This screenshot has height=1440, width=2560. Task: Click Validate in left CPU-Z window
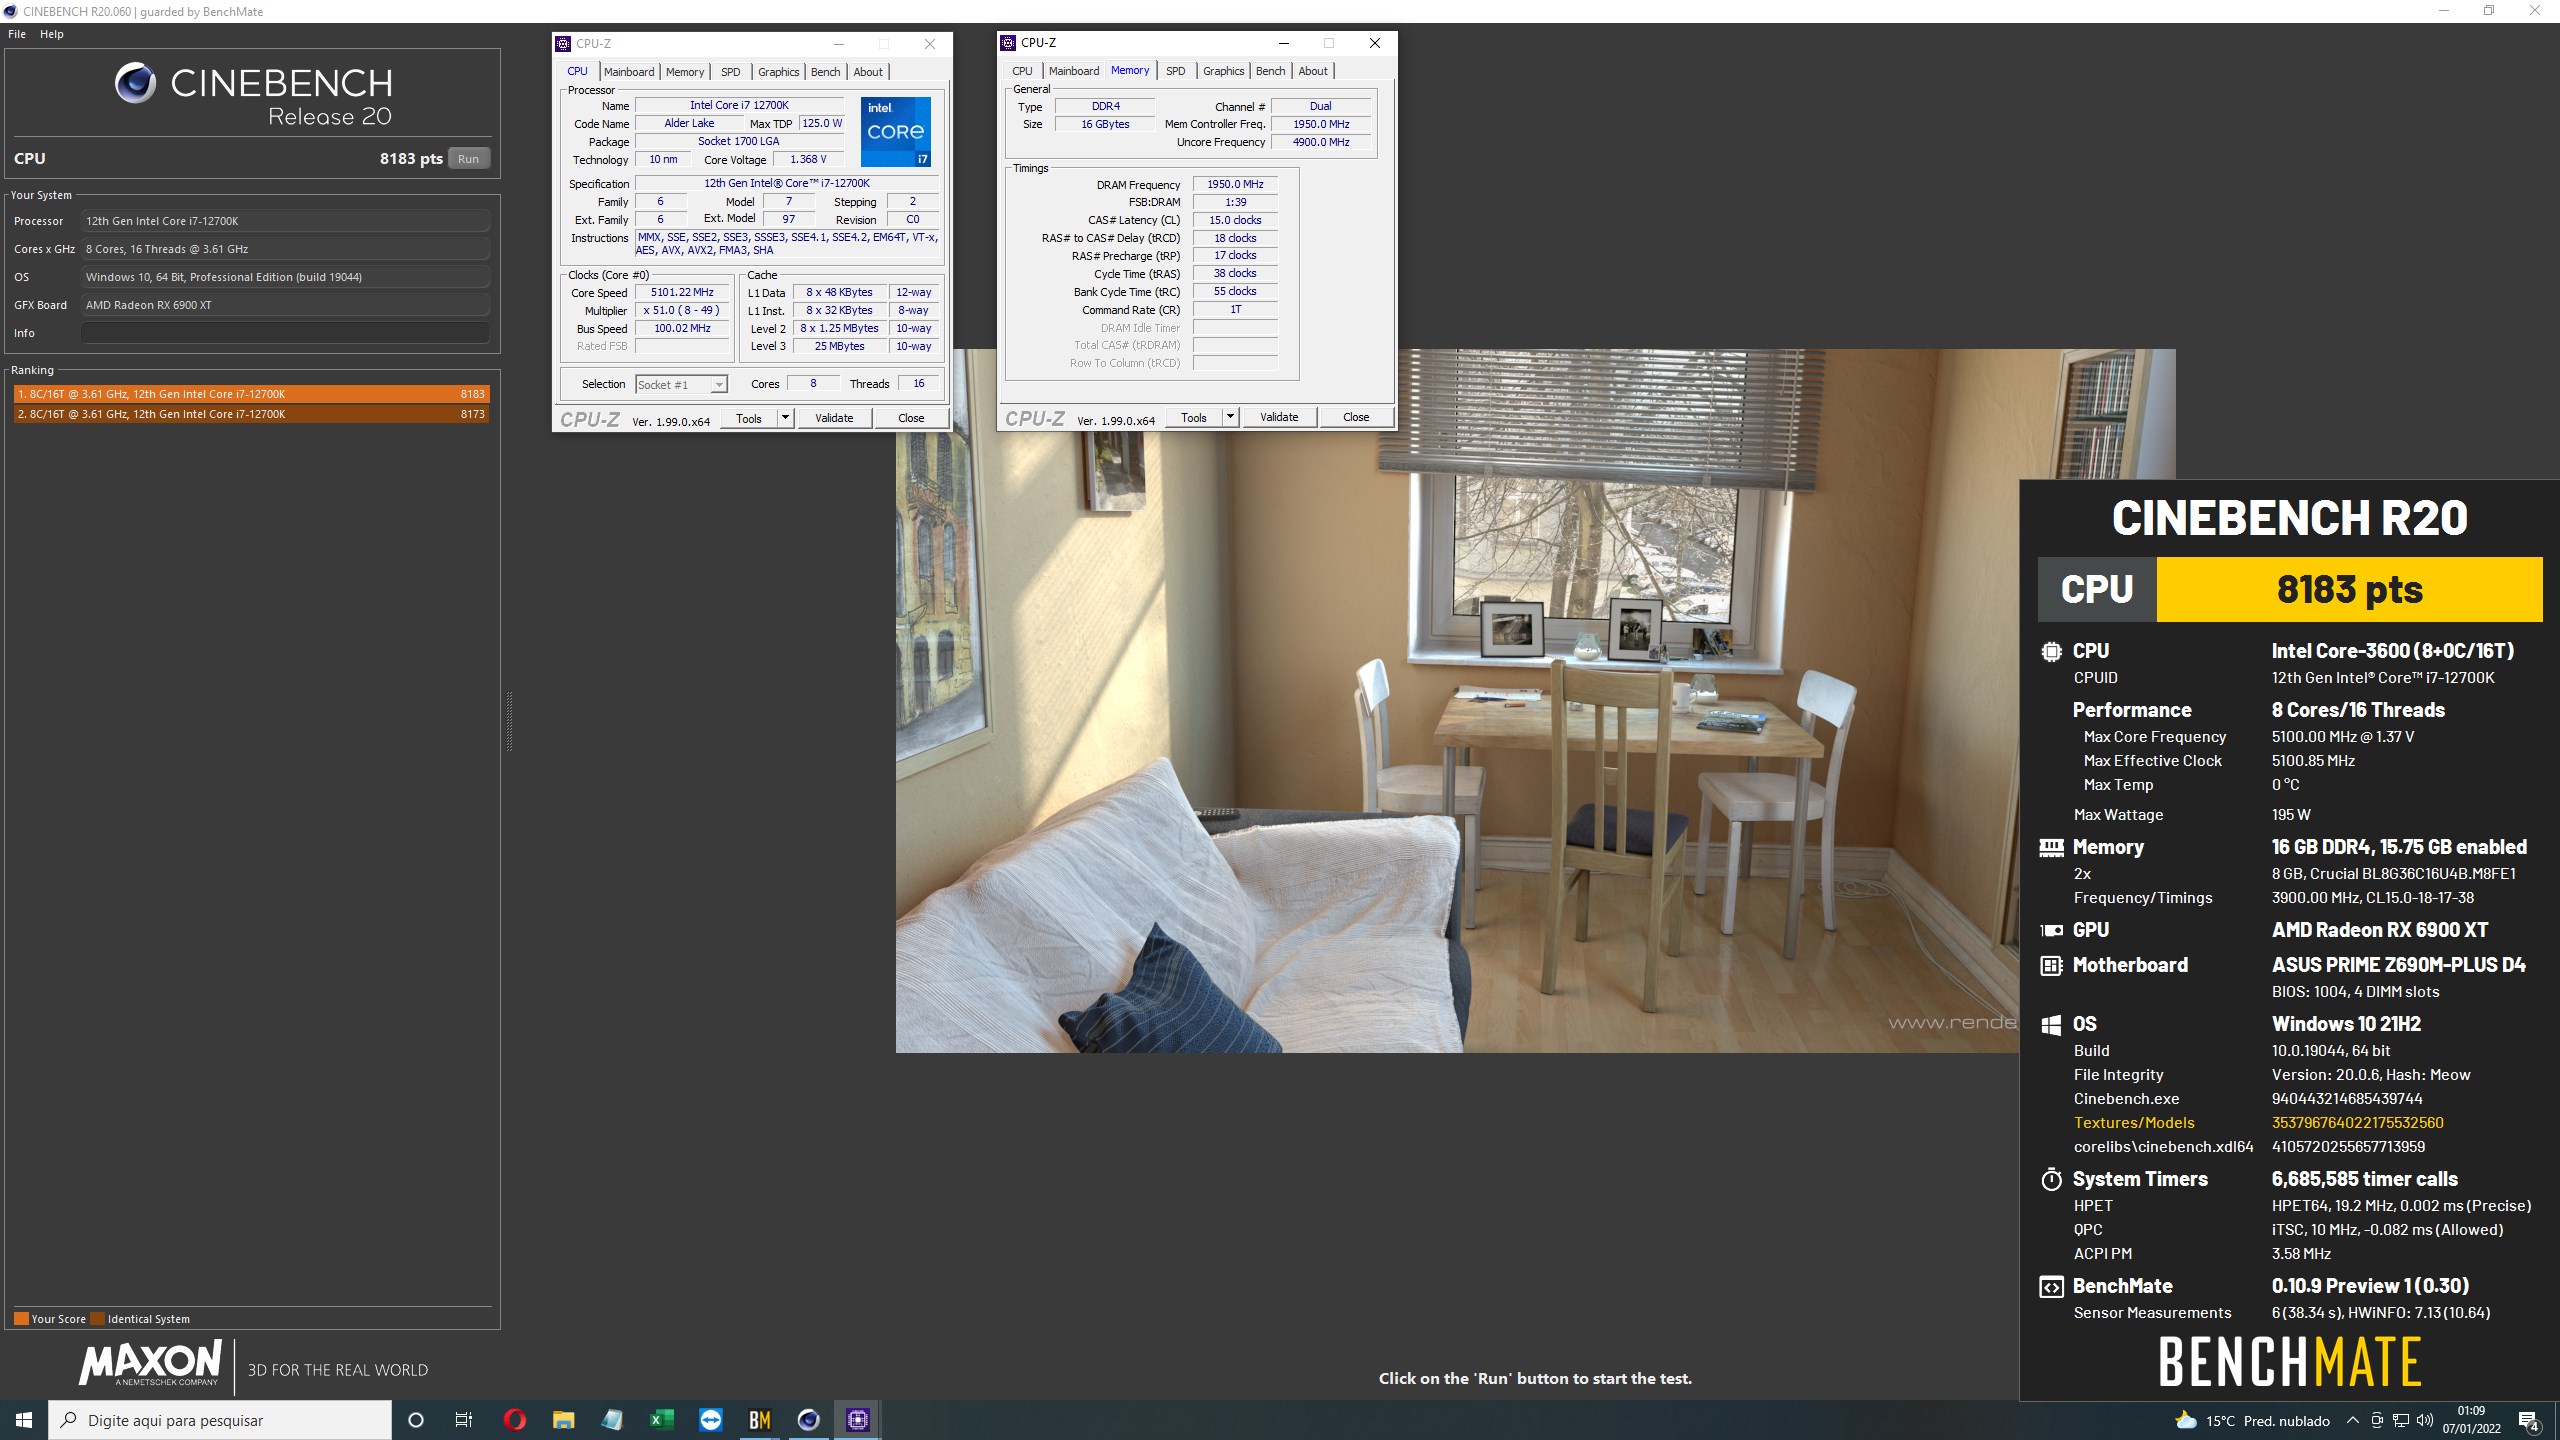pos(834,418)
